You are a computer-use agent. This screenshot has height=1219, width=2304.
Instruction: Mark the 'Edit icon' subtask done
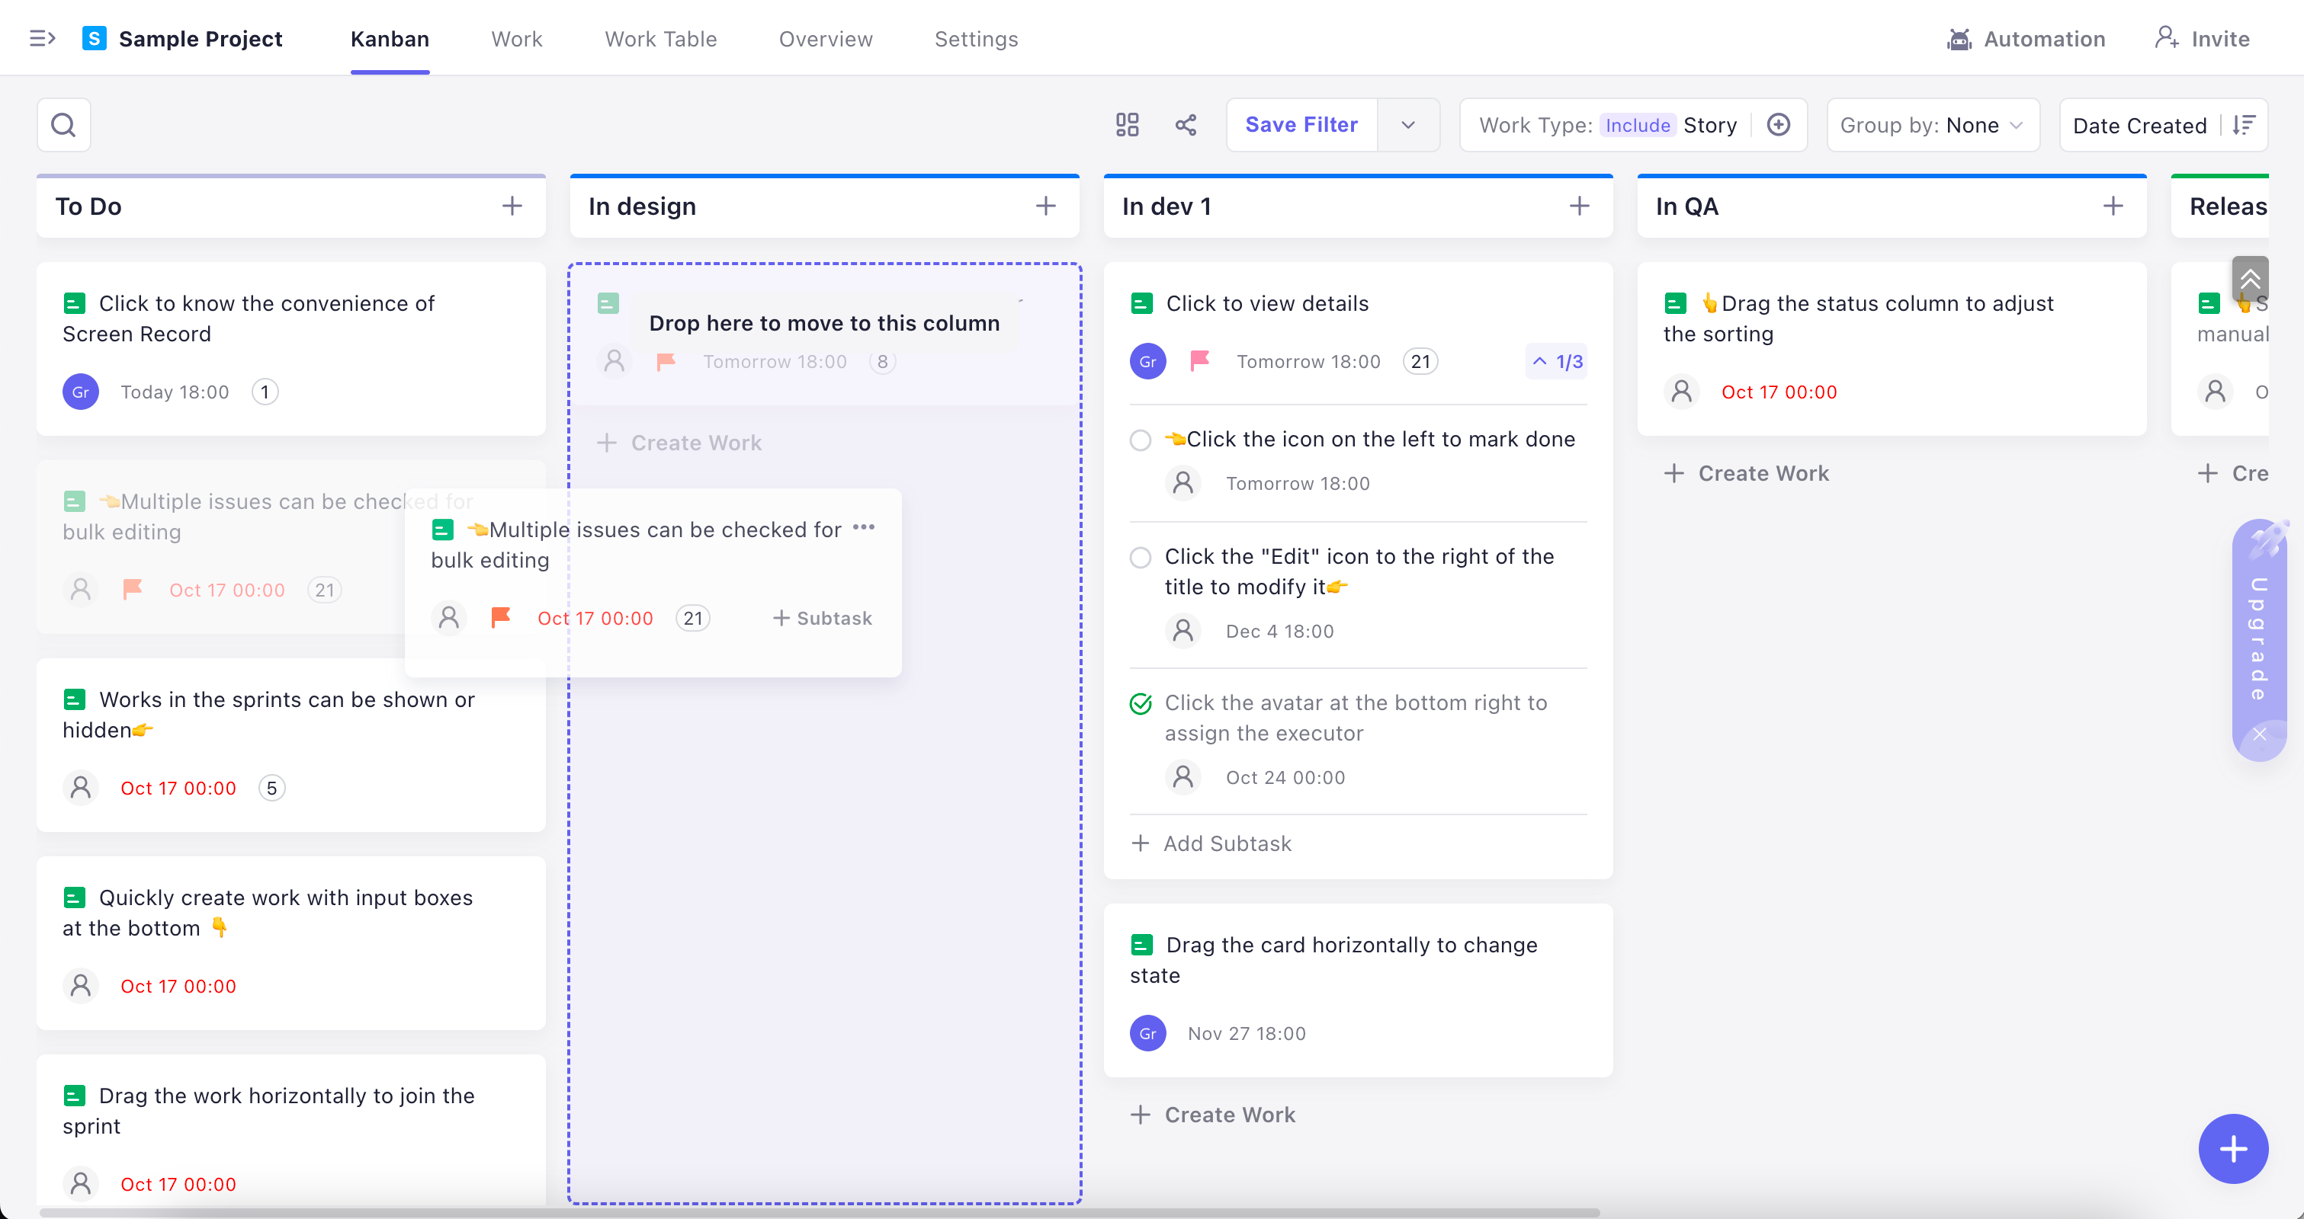click(1140, 558)
